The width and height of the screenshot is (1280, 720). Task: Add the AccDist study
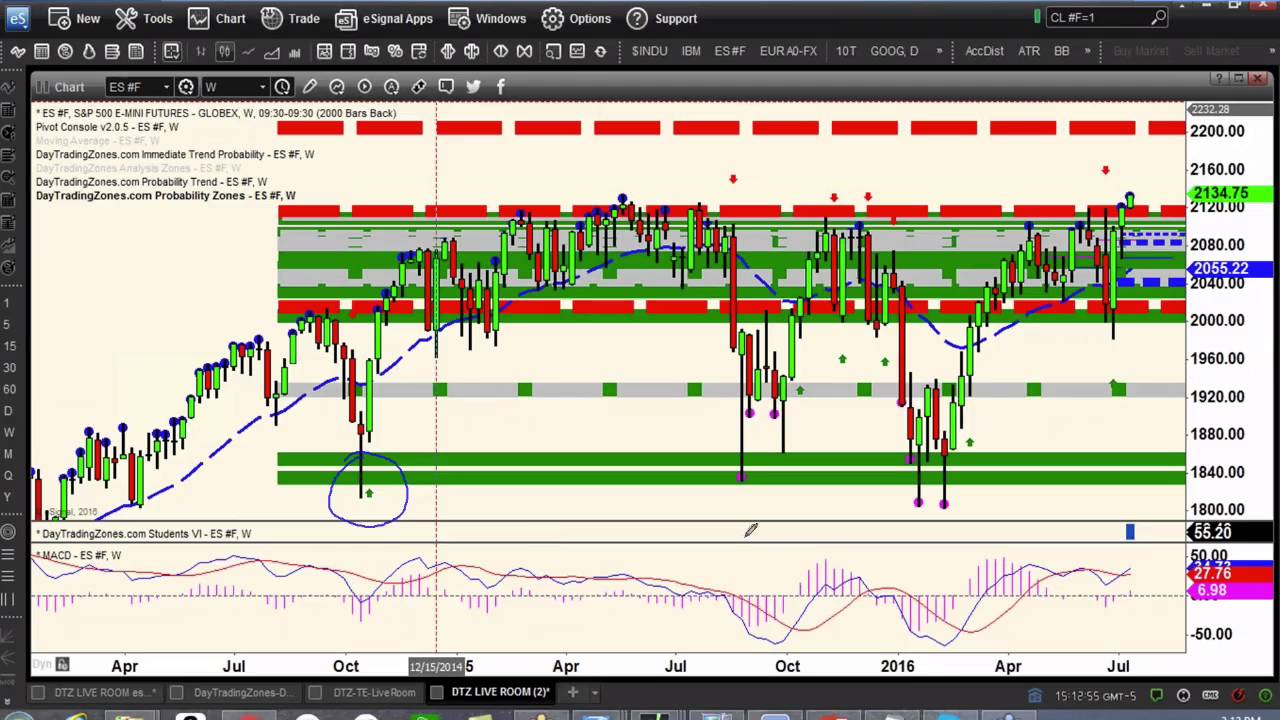click(984, 51)
